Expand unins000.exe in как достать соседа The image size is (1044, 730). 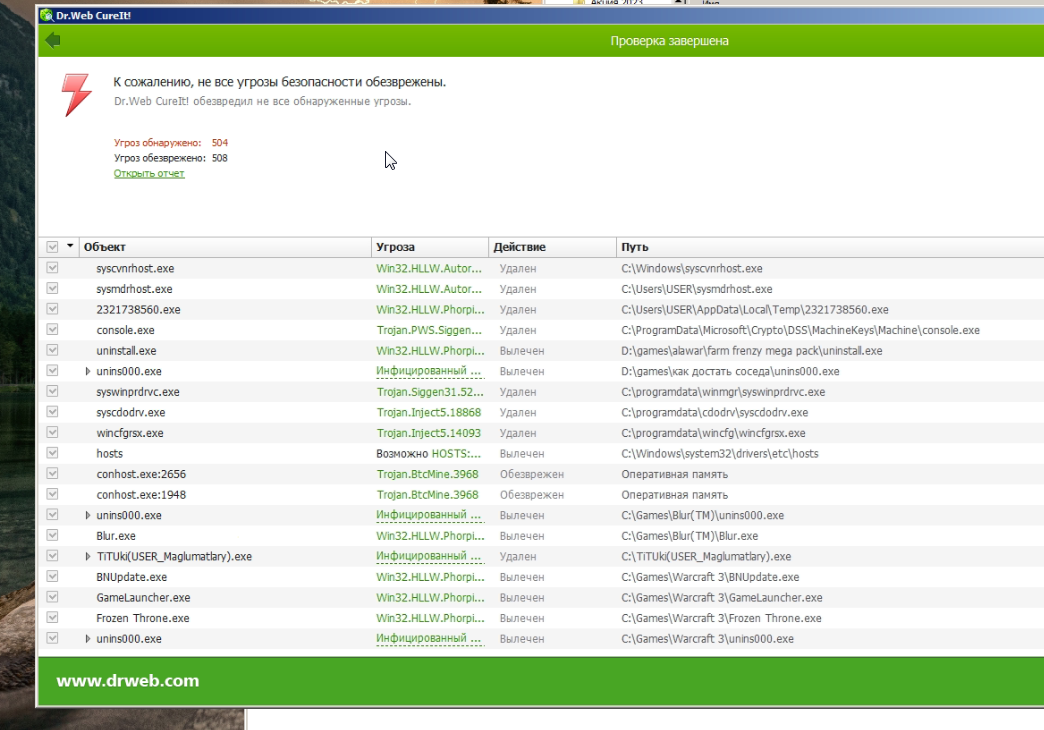(x=87, y=371)
